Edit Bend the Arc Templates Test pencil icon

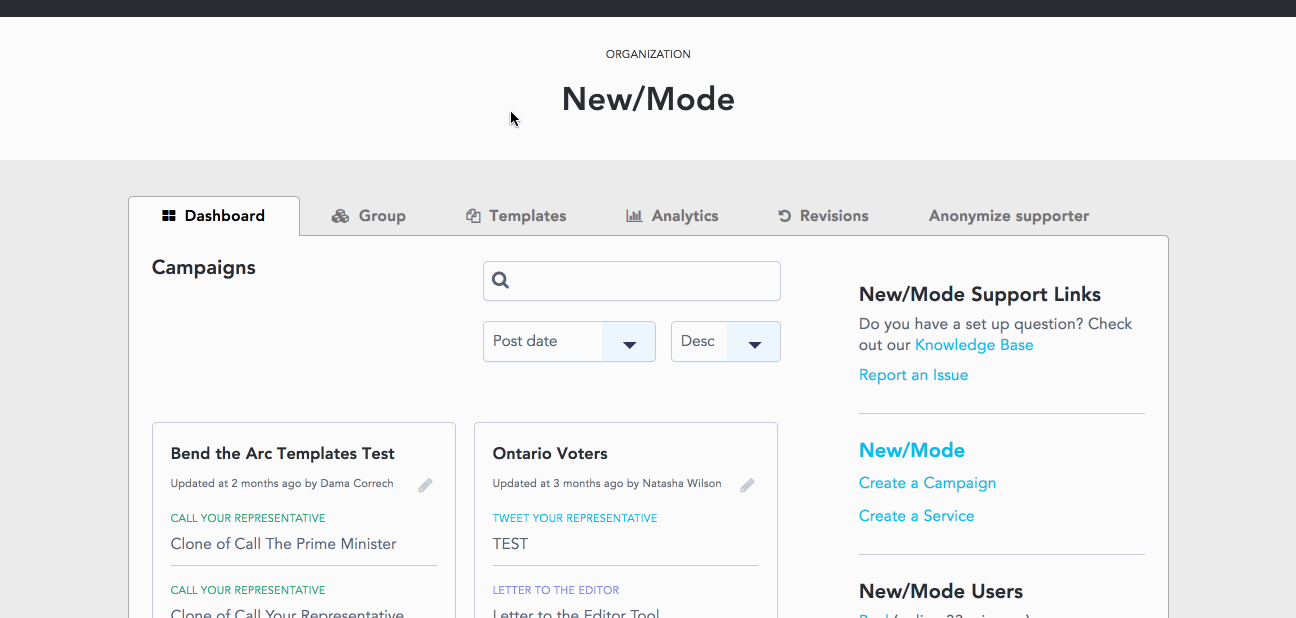425,485
